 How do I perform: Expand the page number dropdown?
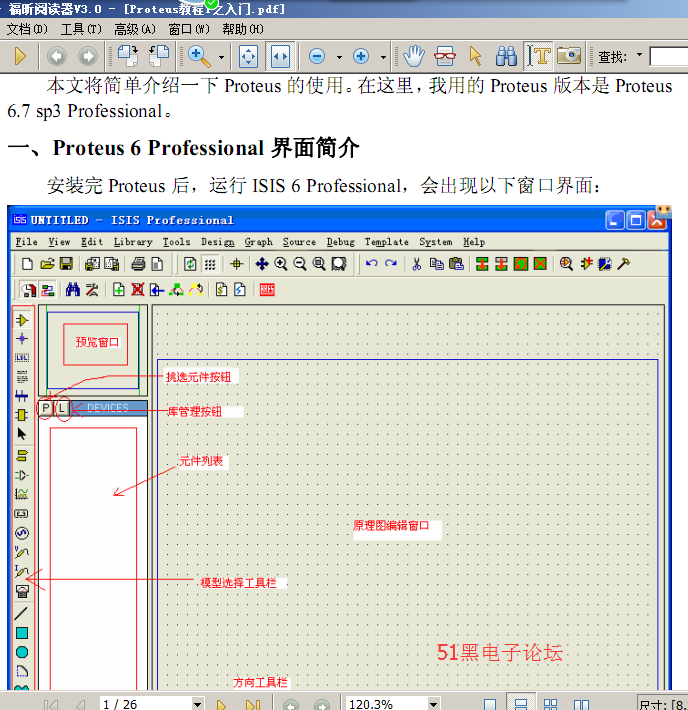[197, 705]
